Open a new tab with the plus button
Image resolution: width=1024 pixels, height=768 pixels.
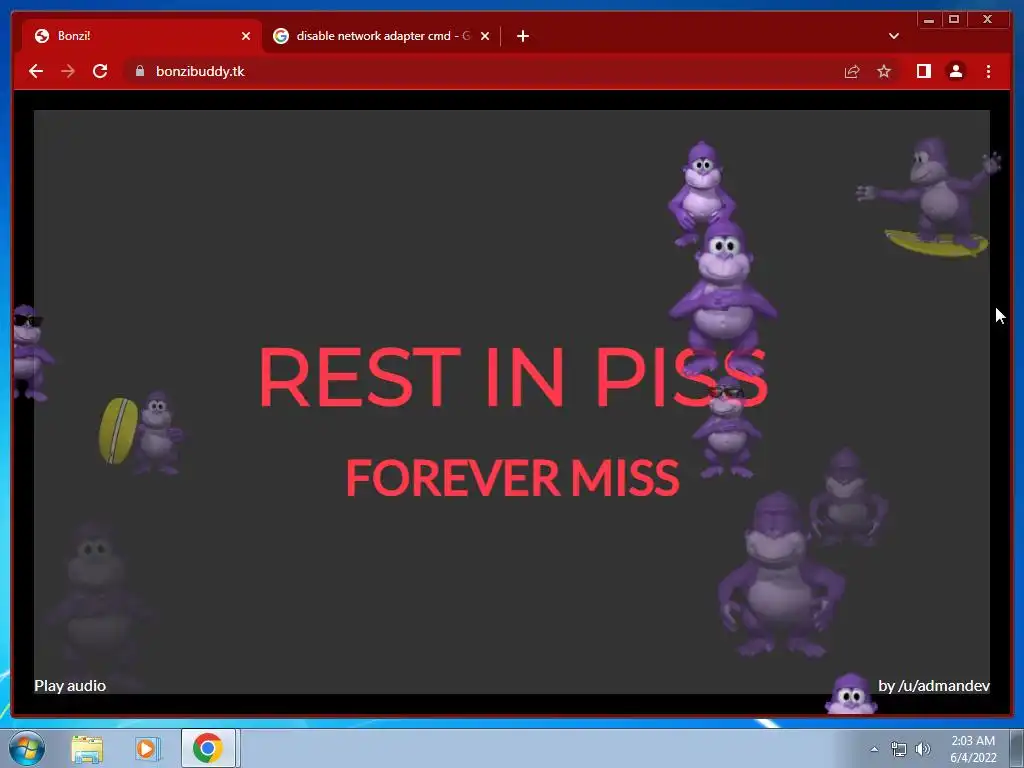[522, 36]
